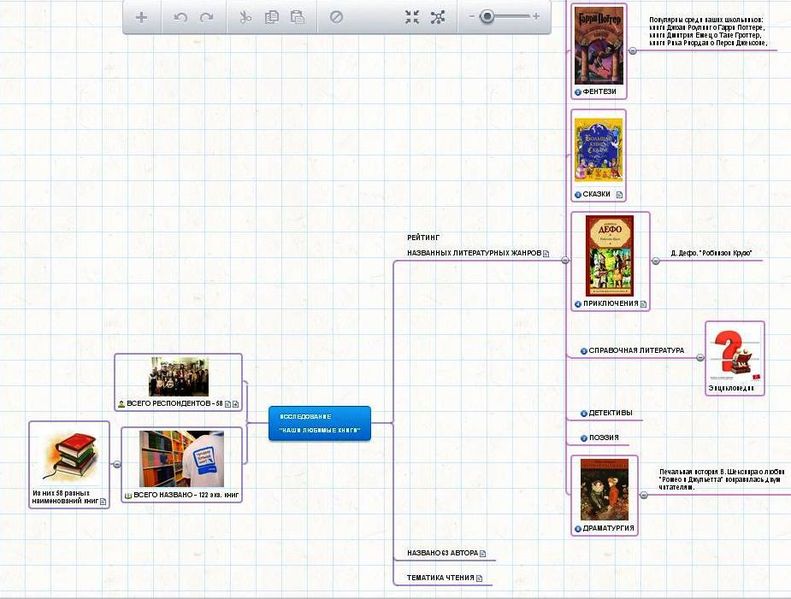Image resolution: width=791 pixels, height=599 pixels.
Task: Select the Shakespeare sad story note
Action: click(721, 479)
